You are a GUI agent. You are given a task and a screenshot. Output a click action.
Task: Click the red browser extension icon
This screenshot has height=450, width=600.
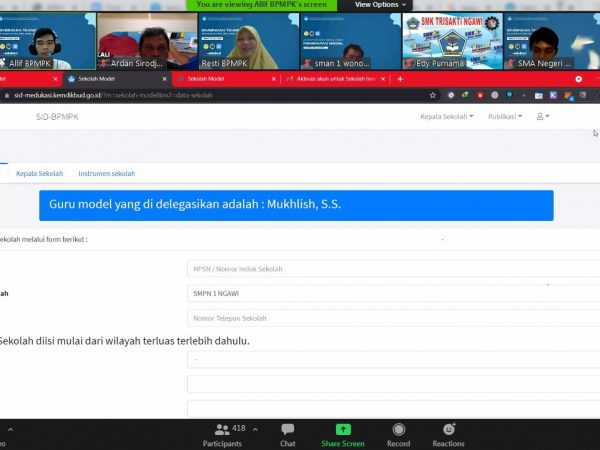coord(480,95)
